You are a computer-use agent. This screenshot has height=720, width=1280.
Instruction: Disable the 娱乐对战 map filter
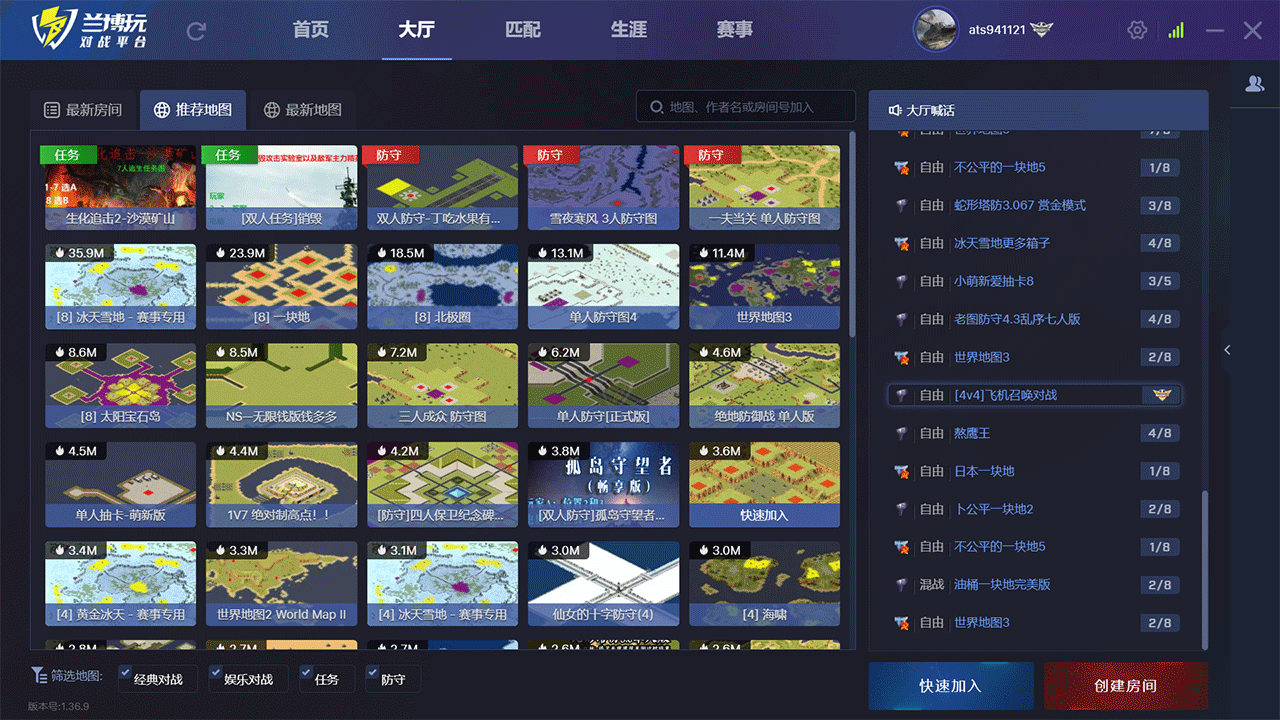pos(216,672)
